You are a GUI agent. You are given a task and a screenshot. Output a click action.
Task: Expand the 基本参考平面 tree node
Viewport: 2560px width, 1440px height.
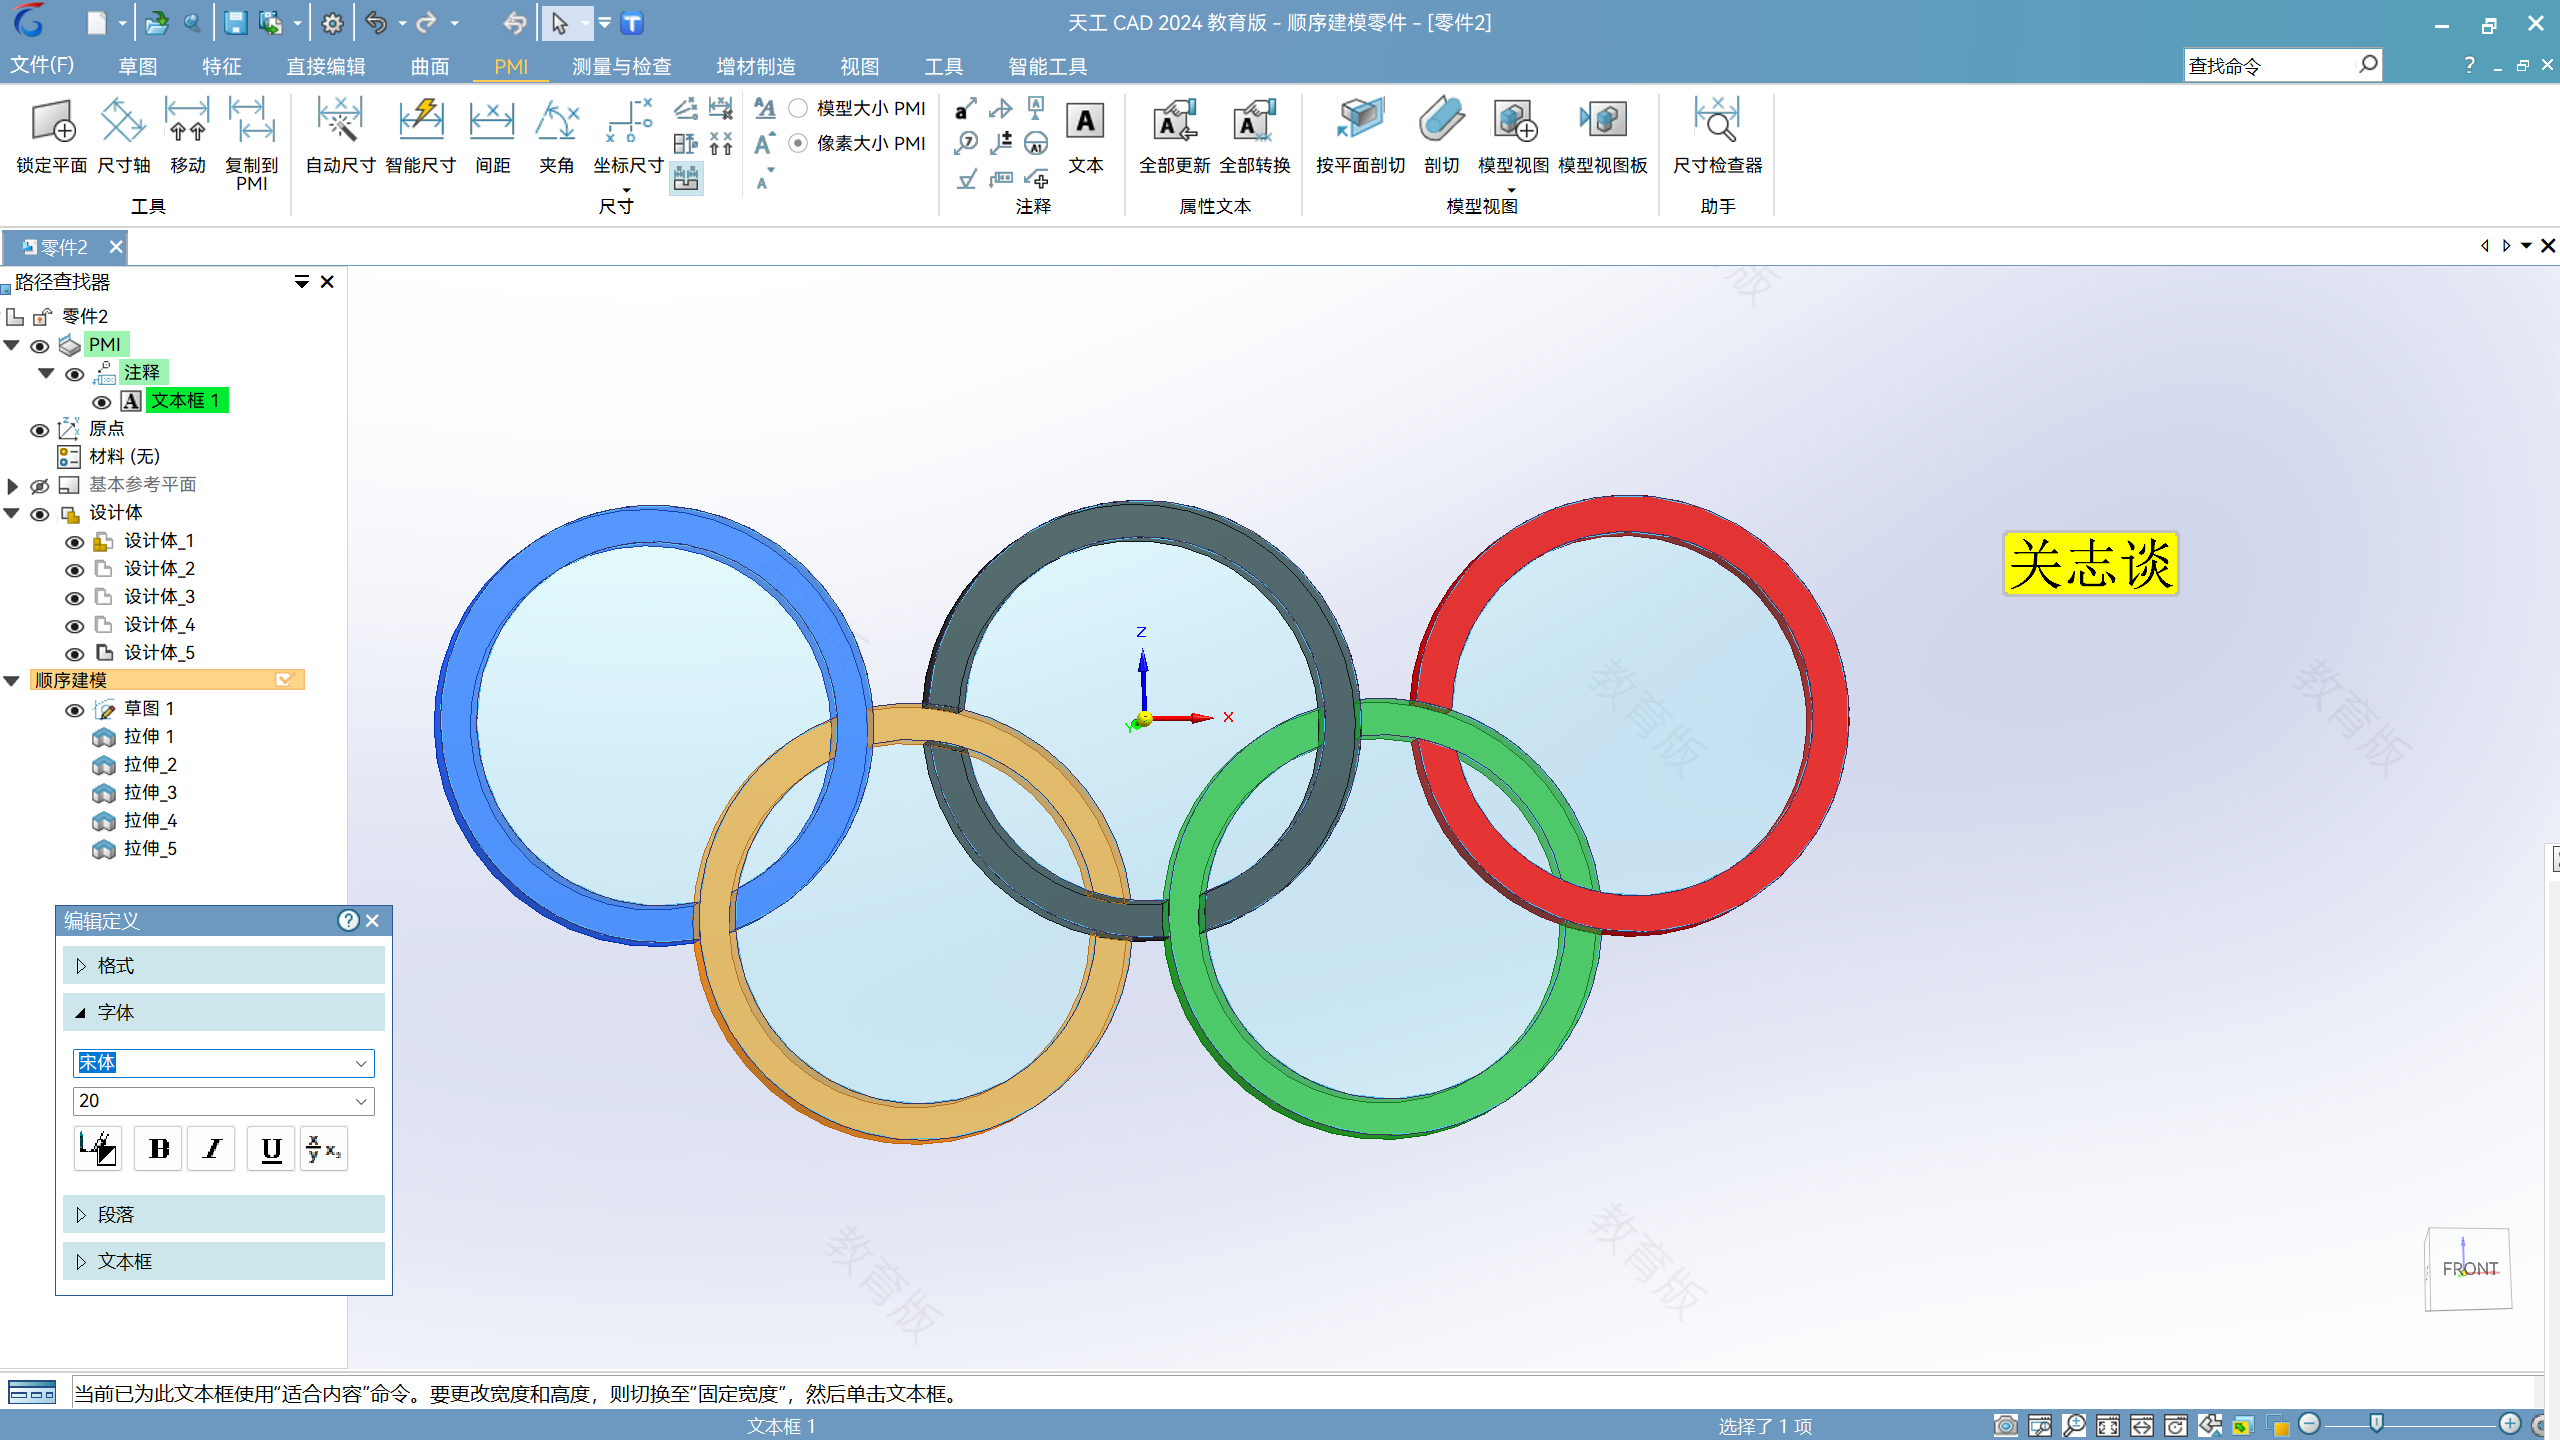[12, 486]
